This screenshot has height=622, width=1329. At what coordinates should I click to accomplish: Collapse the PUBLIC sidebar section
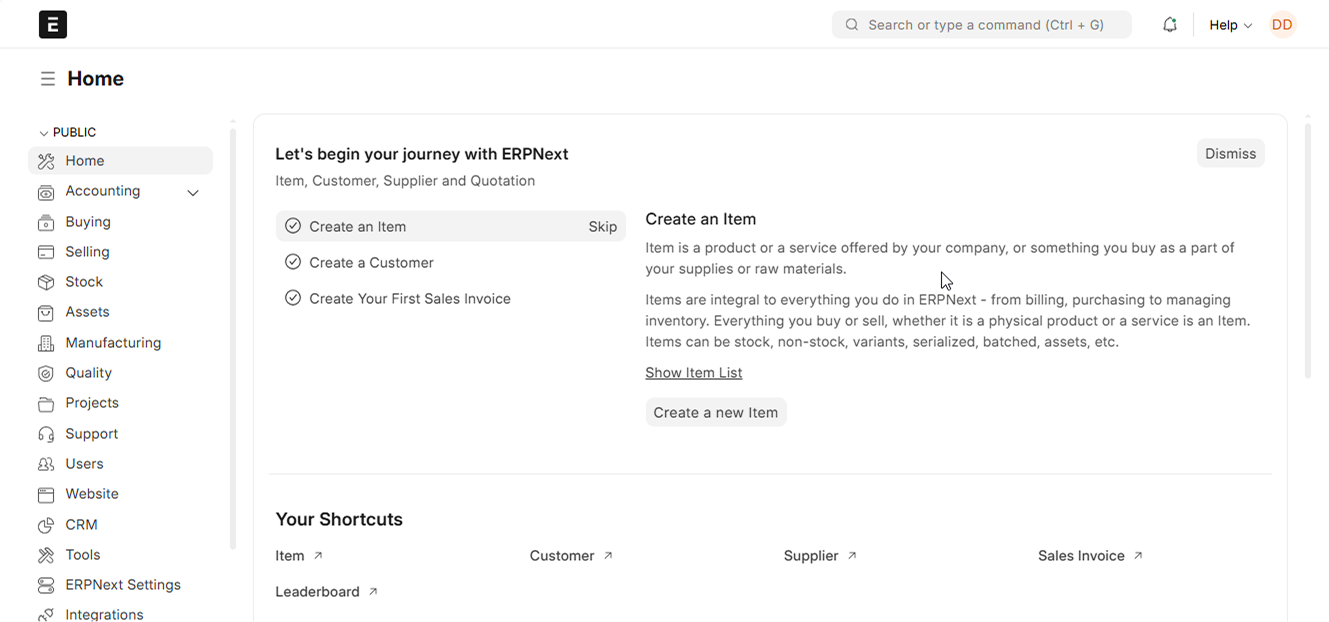click(x=68, y=132)
